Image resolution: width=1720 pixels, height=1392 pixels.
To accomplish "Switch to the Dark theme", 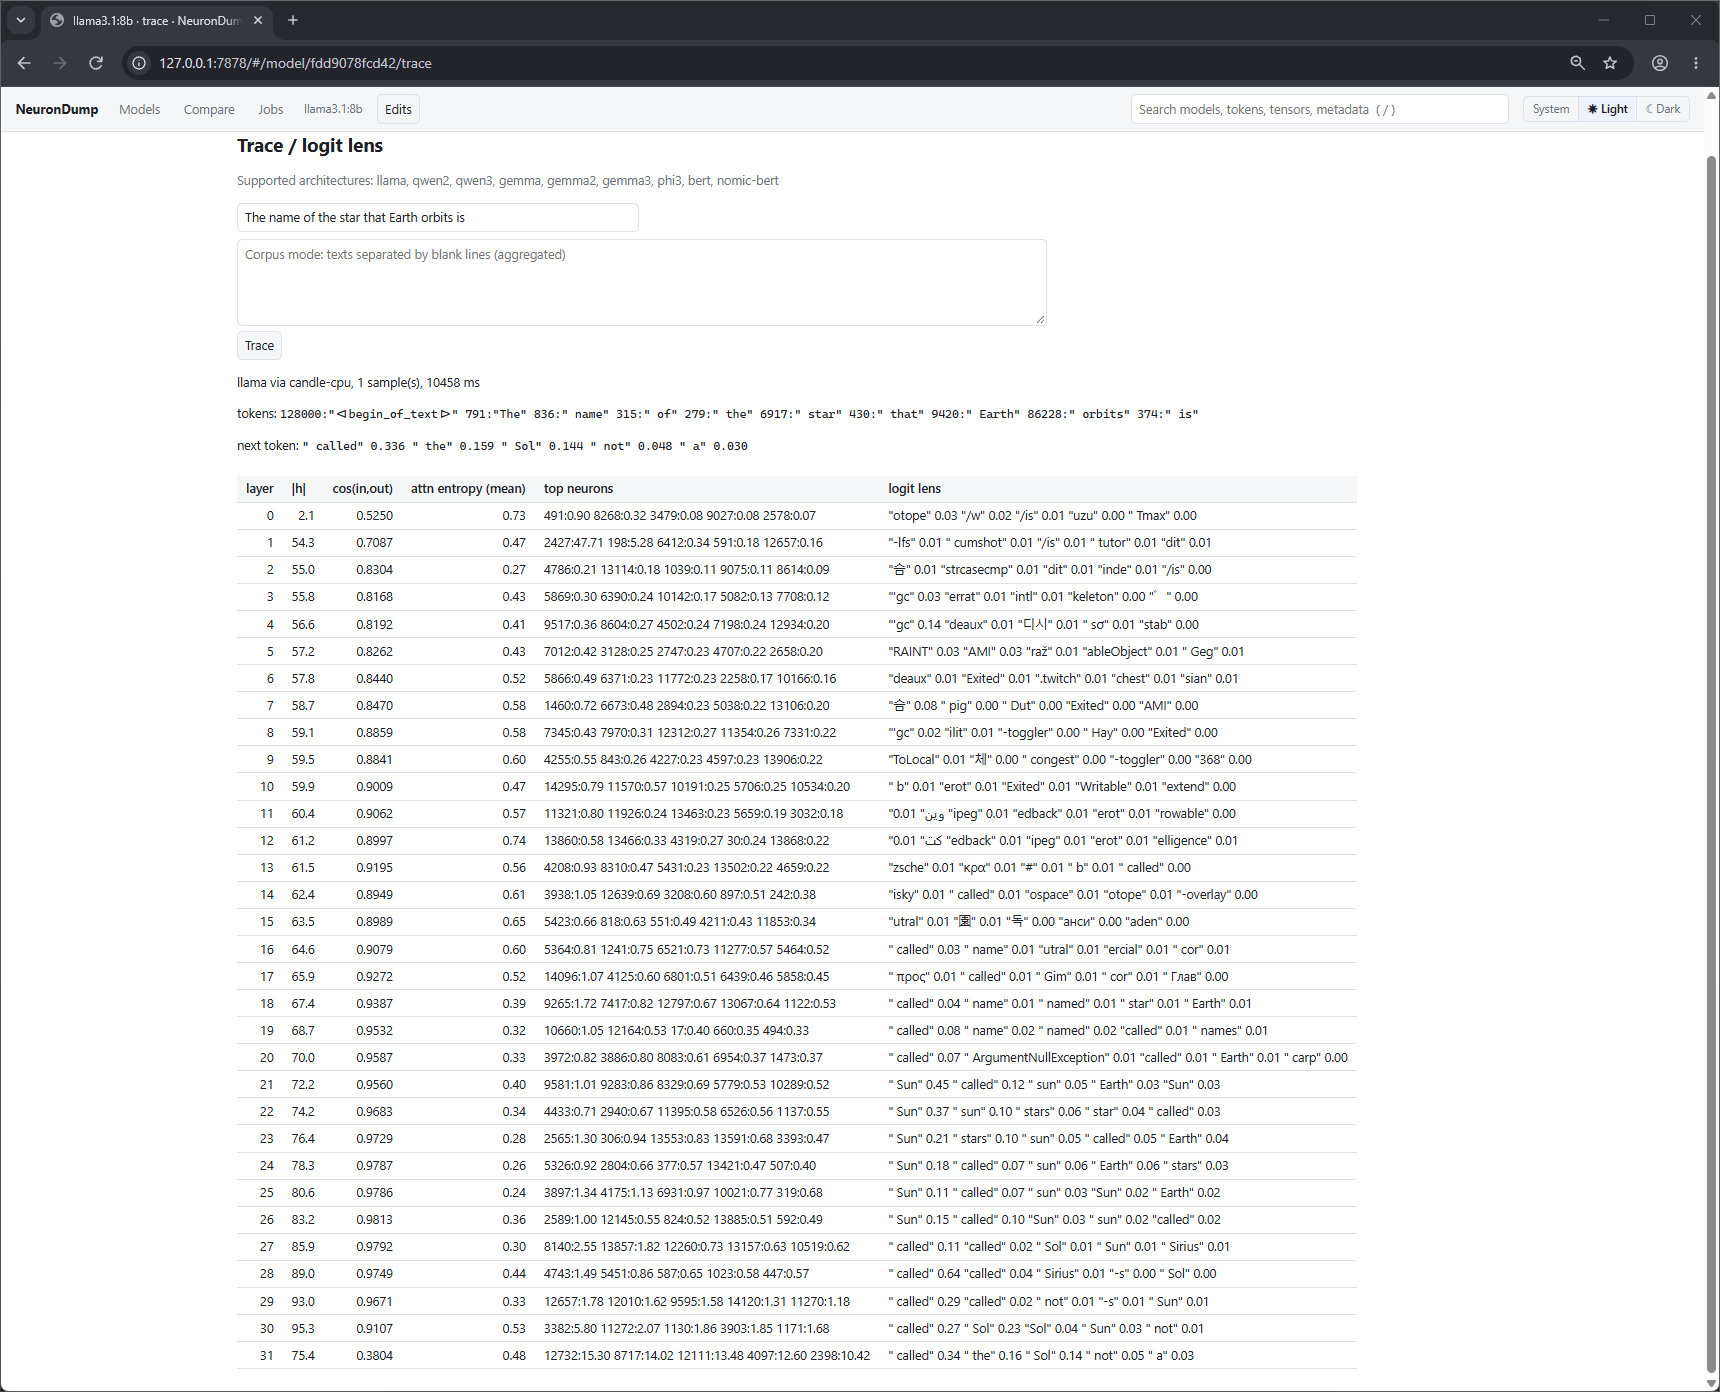I will 1663,109.
